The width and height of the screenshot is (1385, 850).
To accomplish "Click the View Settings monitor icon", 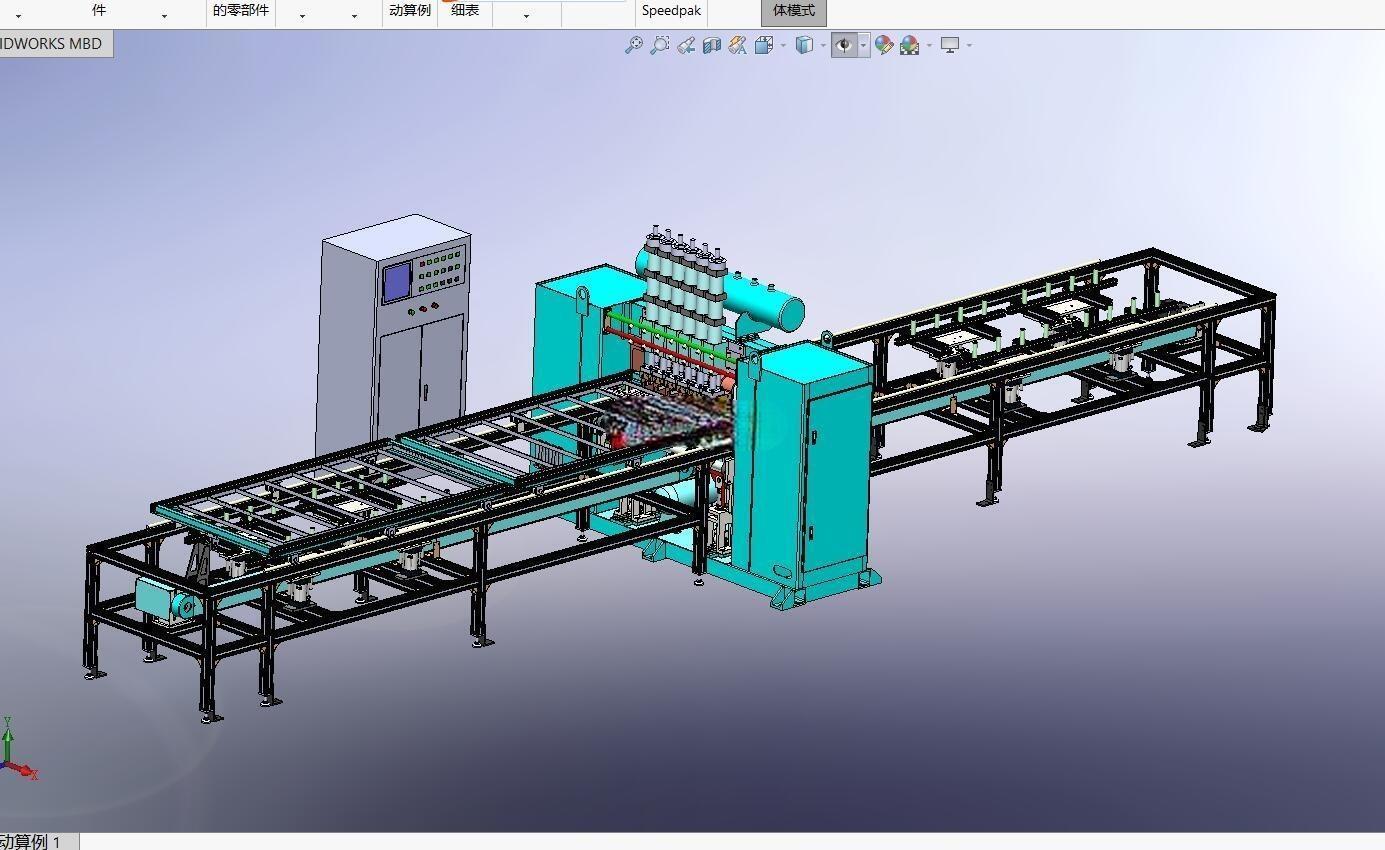I will tap(950, 45).
